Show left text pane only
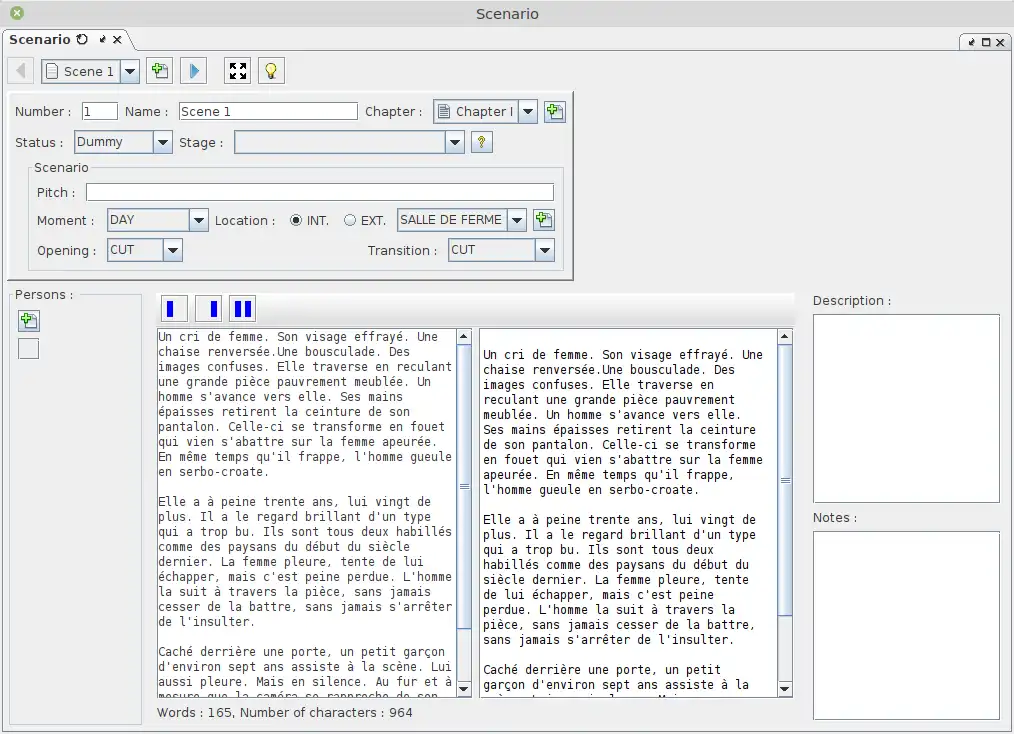Screen dimensions: 1014x734 point(174,308)
